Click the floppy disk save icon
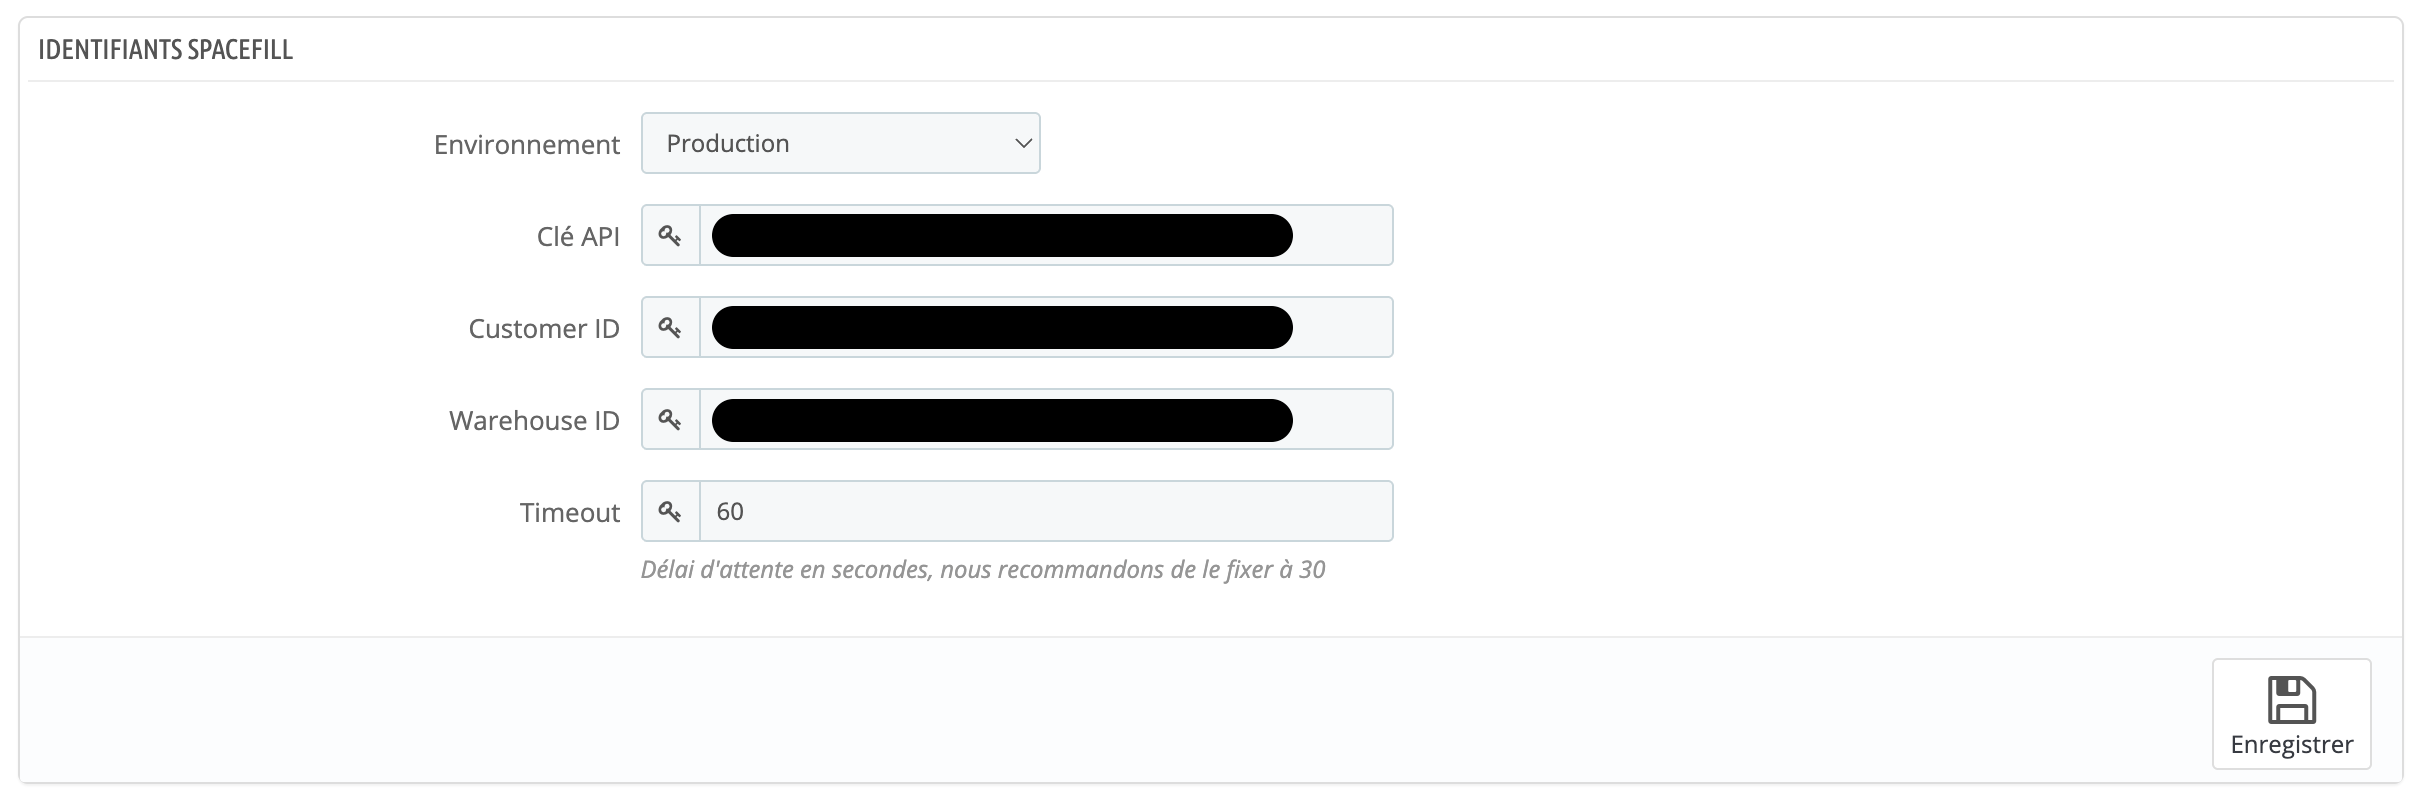Screen dimensions: 2428x794 point(2291,700)
